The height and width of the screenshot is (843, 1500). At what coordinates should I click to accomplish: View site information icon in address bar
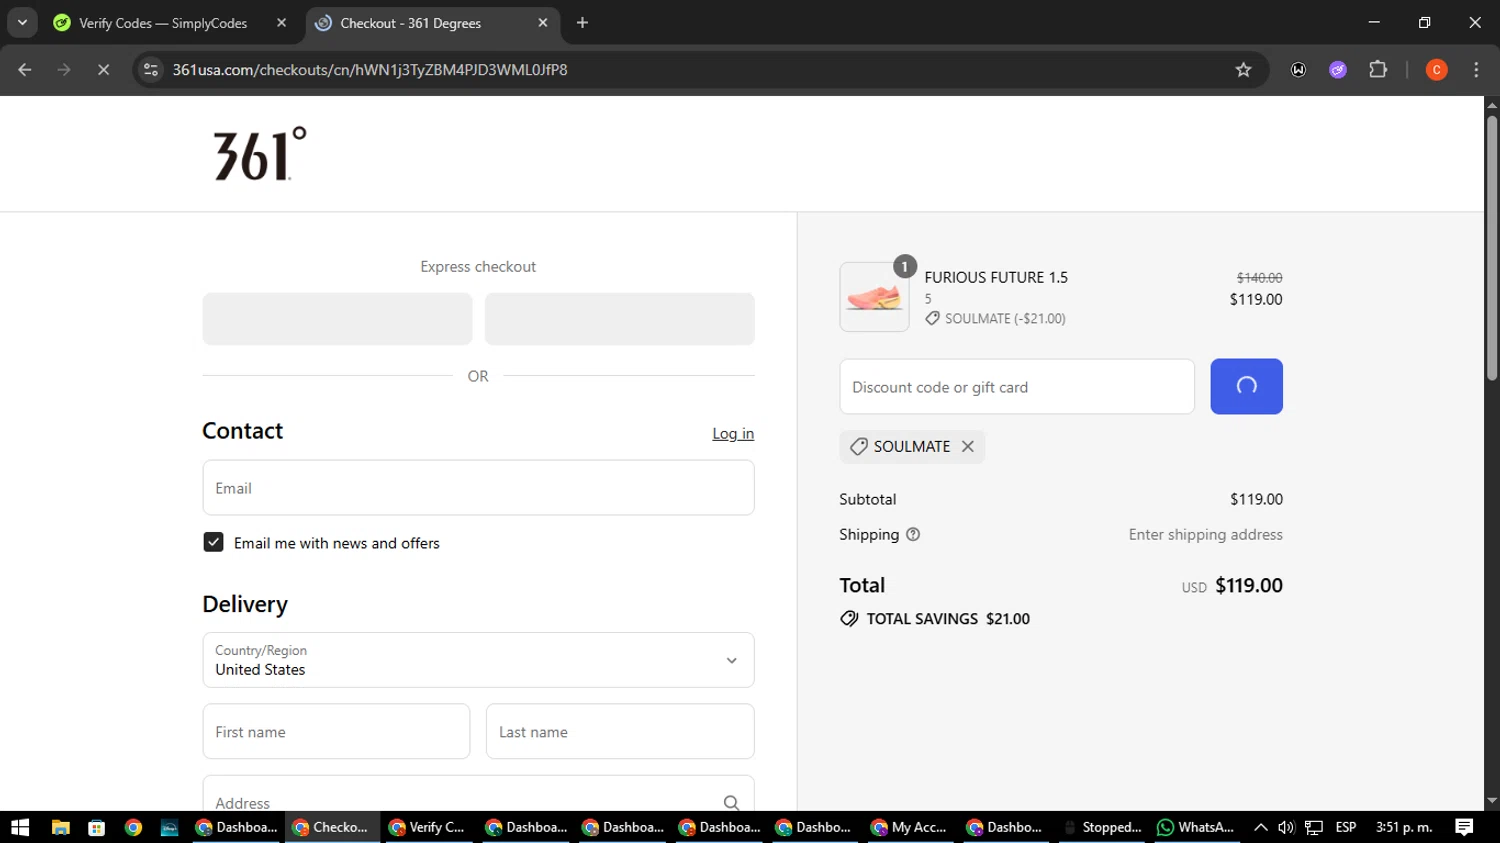[x=151, y=70]
